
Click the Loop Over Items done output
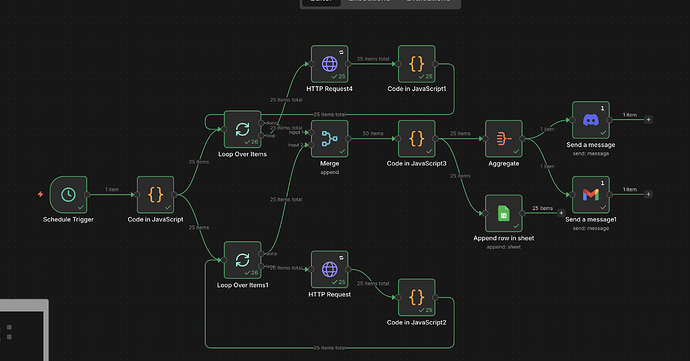(261, 123)
